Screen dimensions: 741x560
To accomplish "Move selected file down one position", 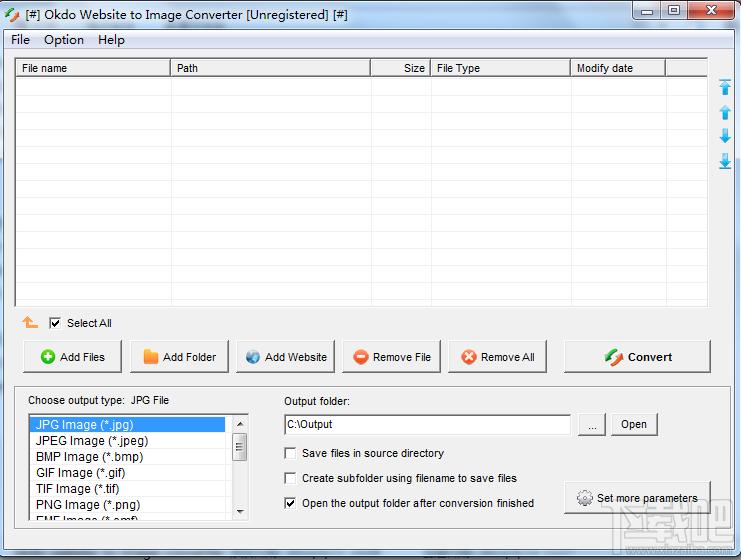I will 725,136.
